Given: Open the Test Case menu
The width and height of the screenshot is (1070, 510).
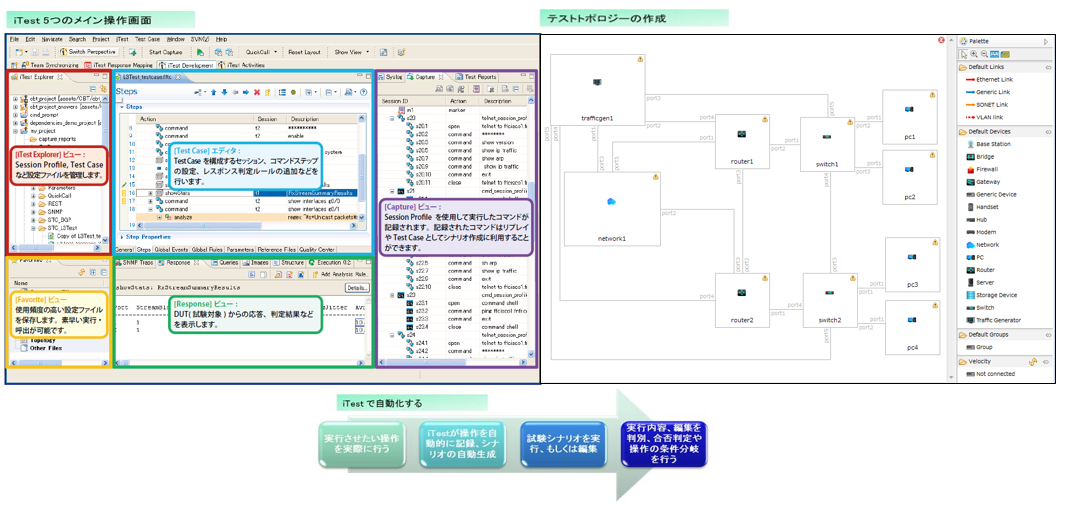Looking at the screenshot, I should pos(147,40).
